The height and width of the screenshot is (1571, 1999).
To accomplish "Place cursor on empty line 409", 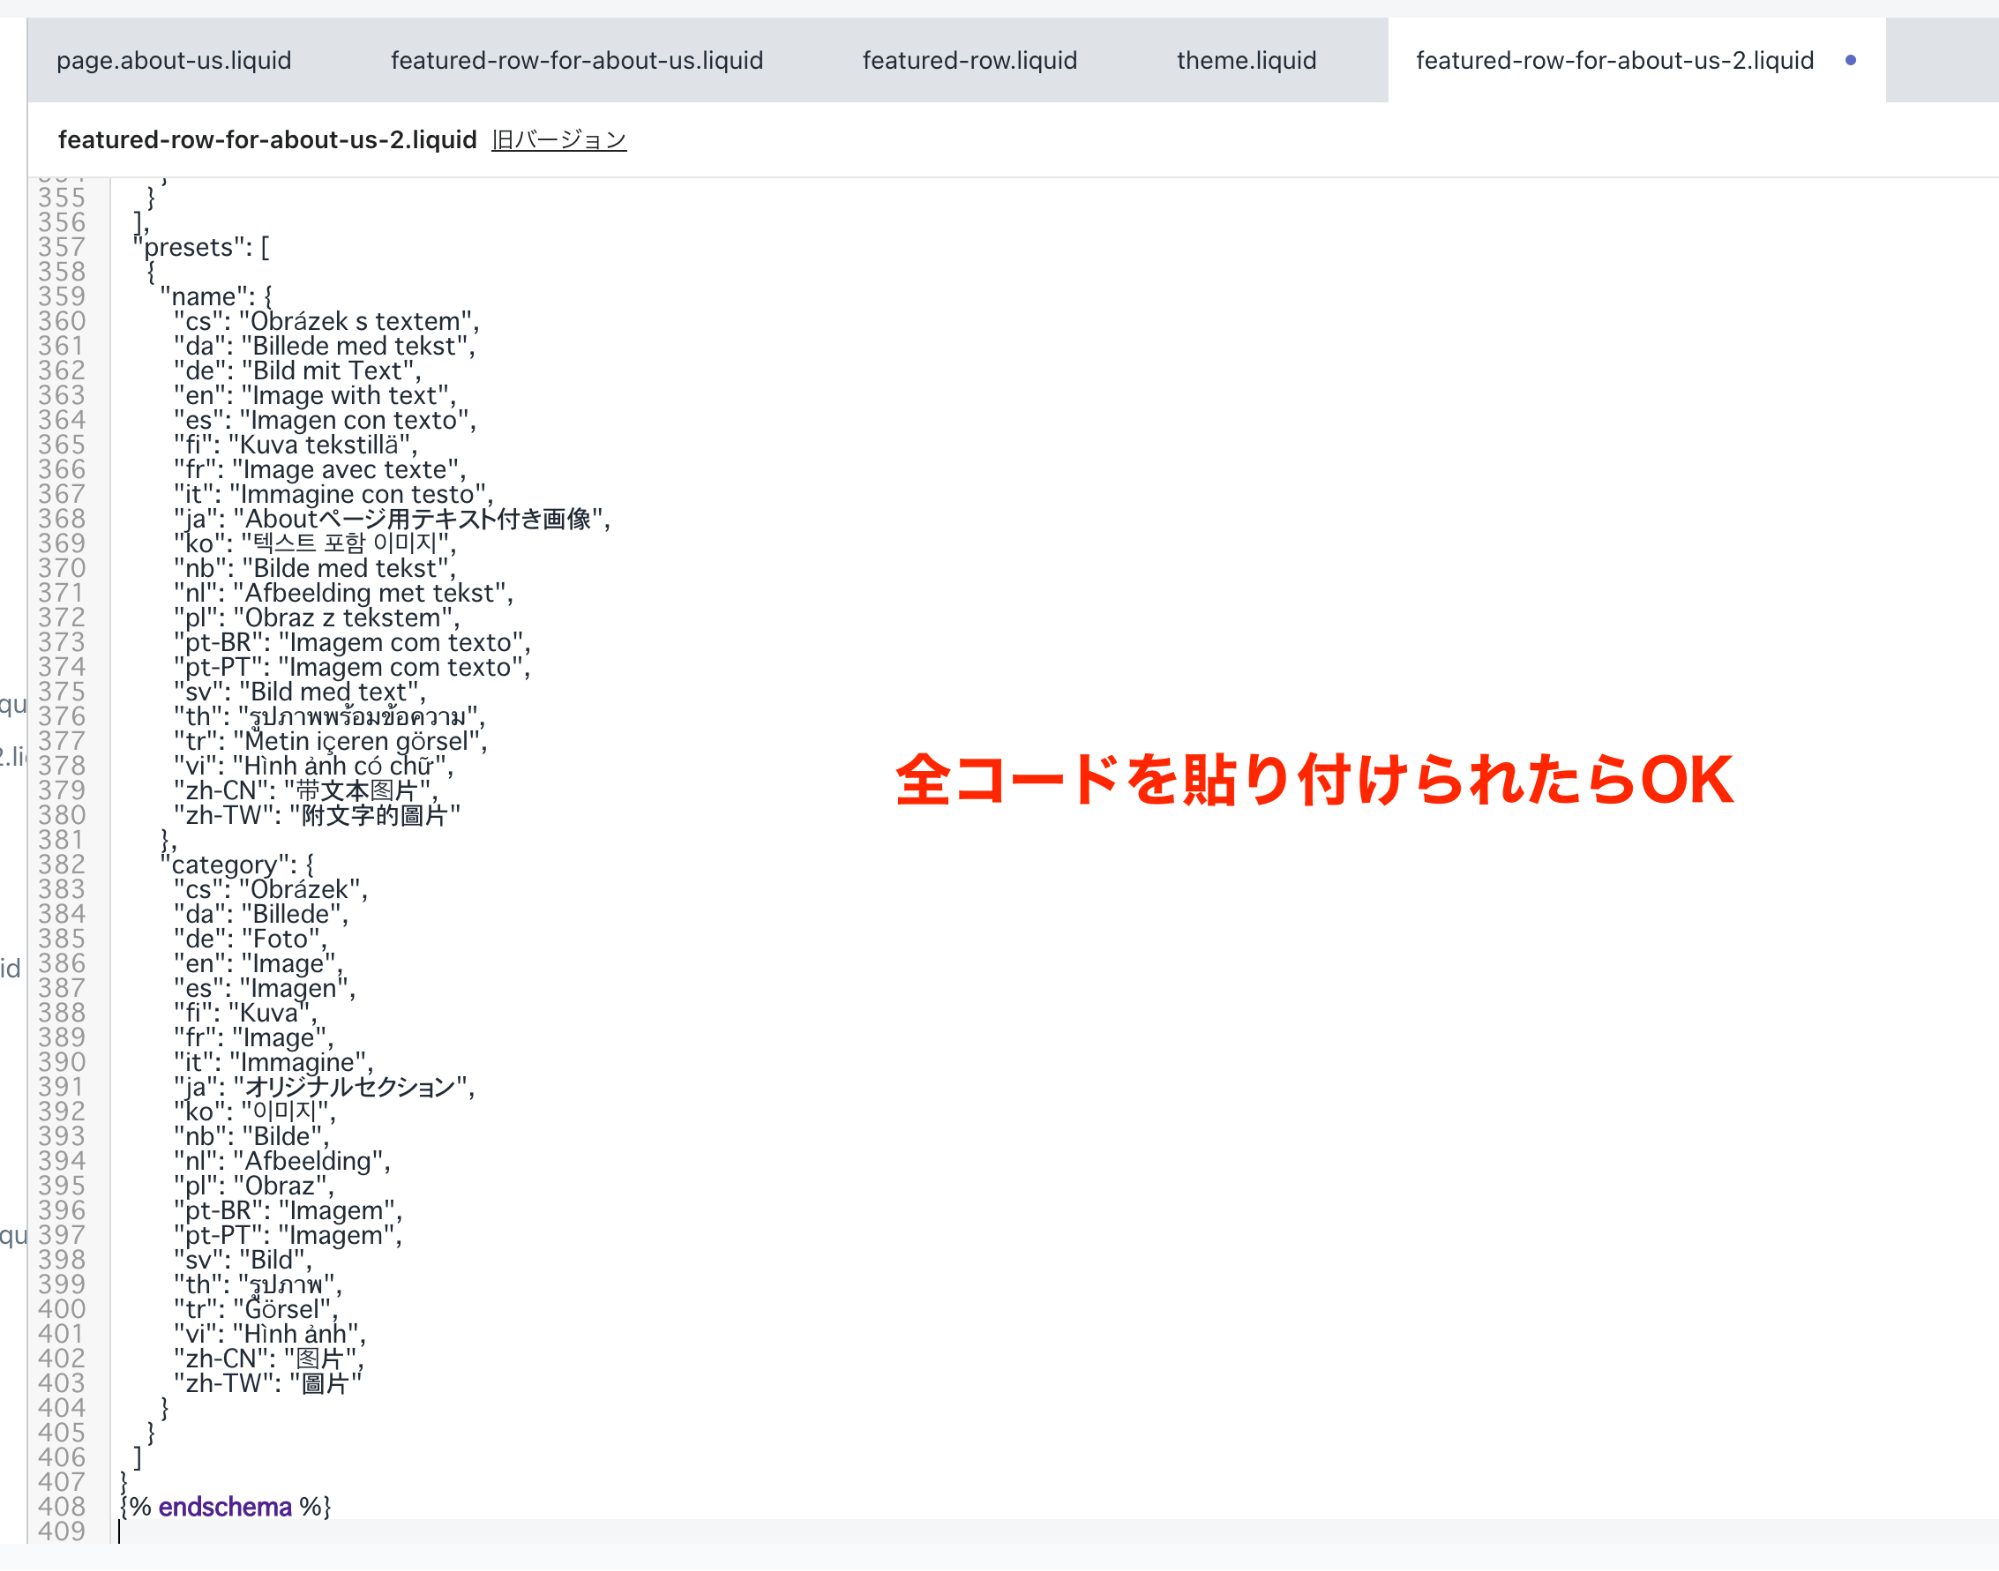I will pyautogui.click(x=600, y=1531).
